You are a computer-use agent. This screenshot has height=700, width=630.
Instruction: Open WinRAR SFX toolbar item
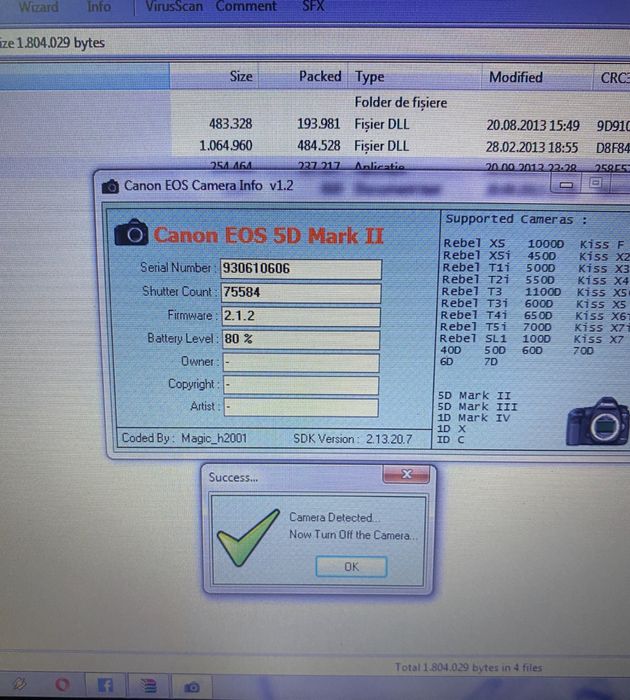click(x=313, y=6)
